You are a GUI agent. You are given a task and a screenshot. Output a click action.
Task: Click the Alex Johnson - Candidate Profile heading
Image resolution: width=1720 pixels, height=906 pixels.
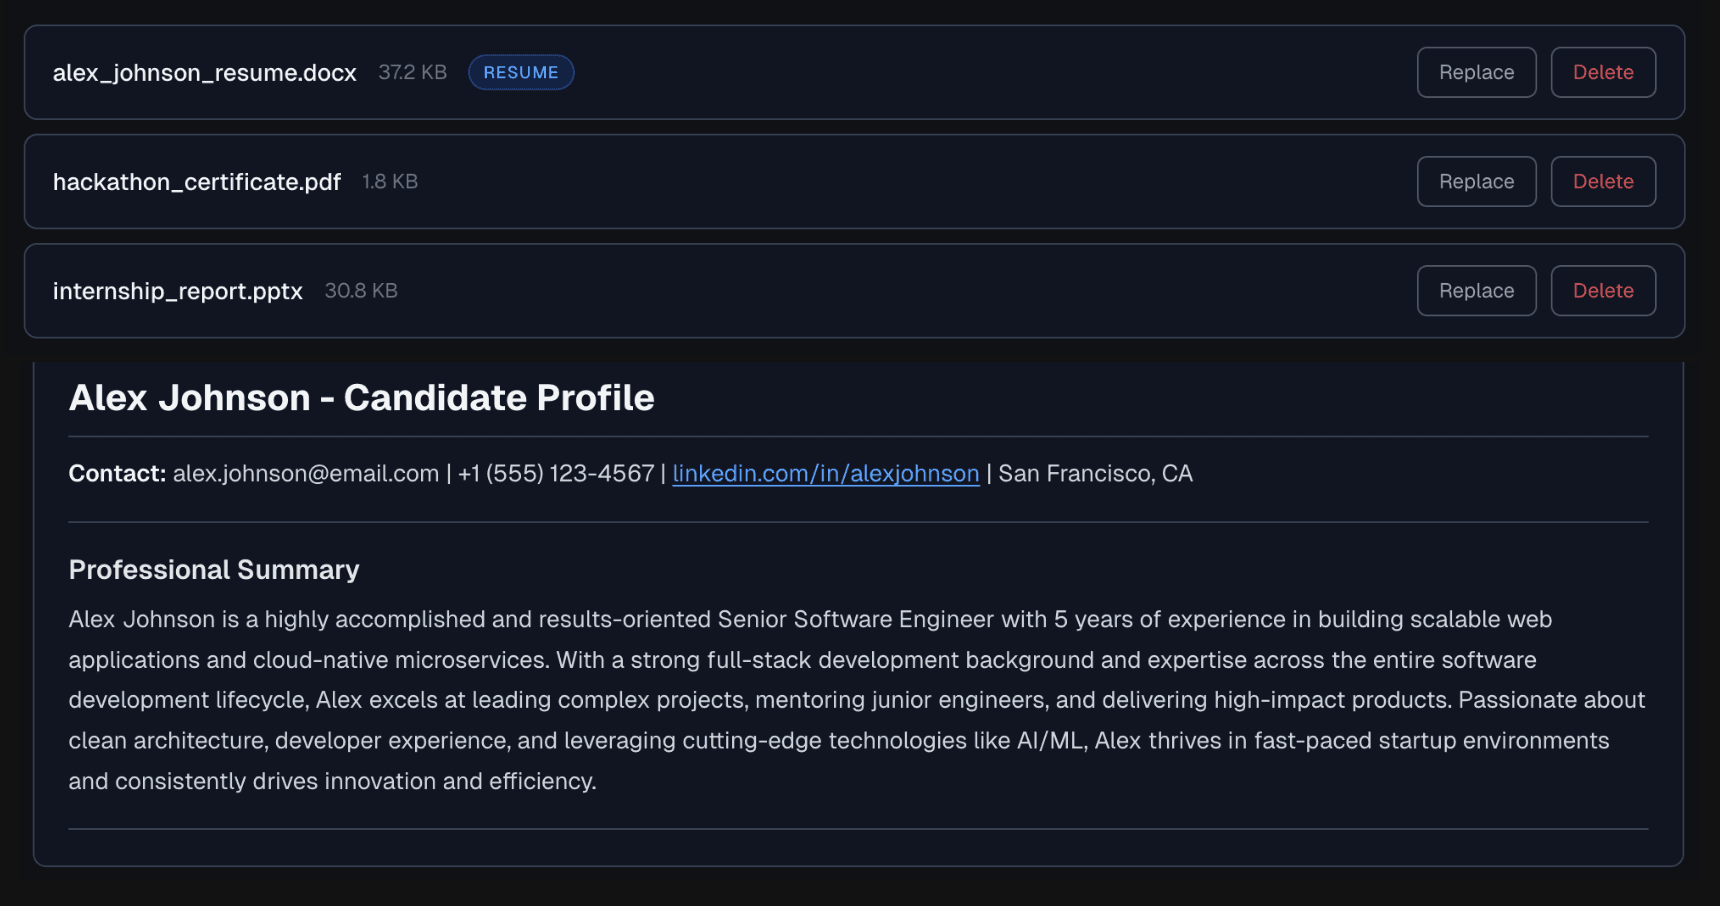tap(361, 397)
